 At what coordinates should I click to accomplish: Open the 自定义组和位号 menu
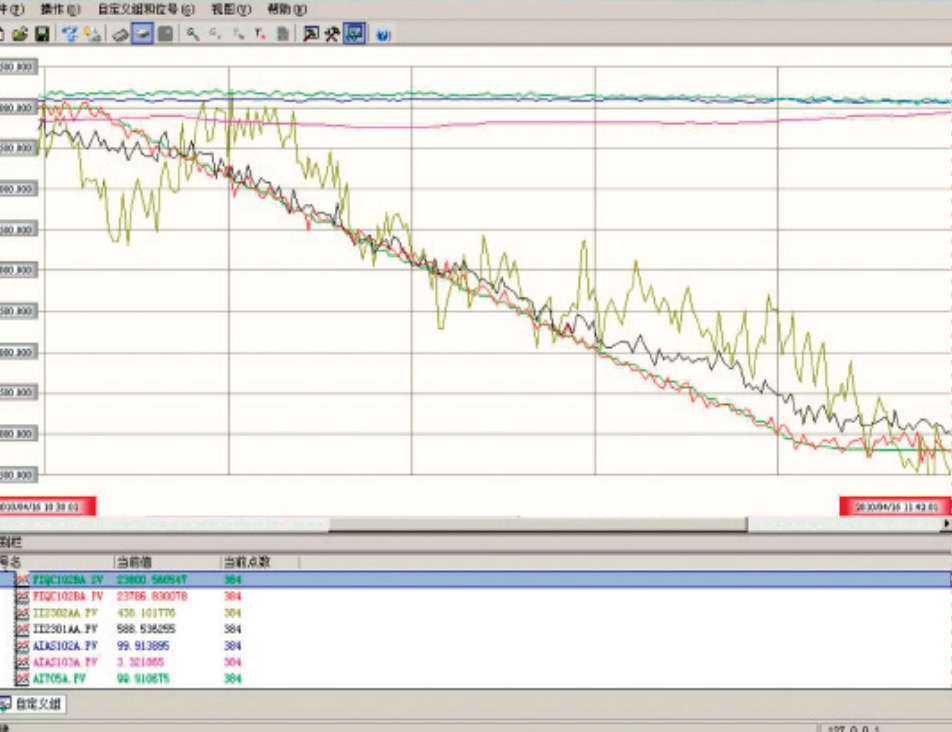[x=146, y=9]
